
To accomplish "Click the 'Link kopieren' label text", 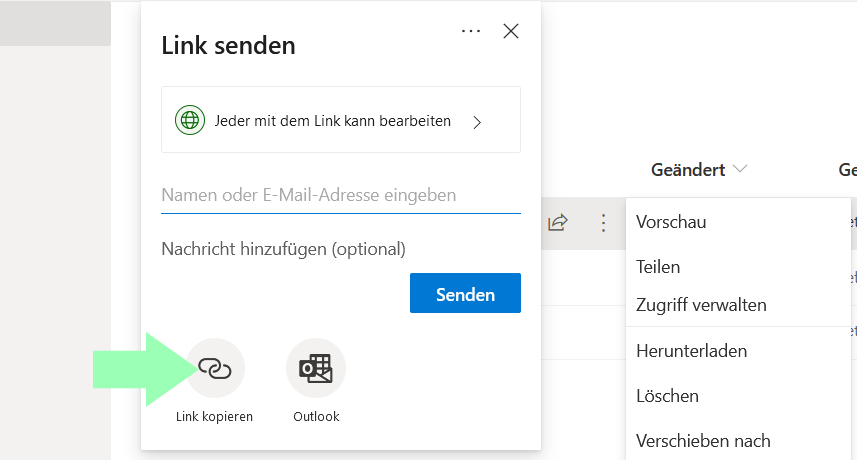I will tap(214, 416).
